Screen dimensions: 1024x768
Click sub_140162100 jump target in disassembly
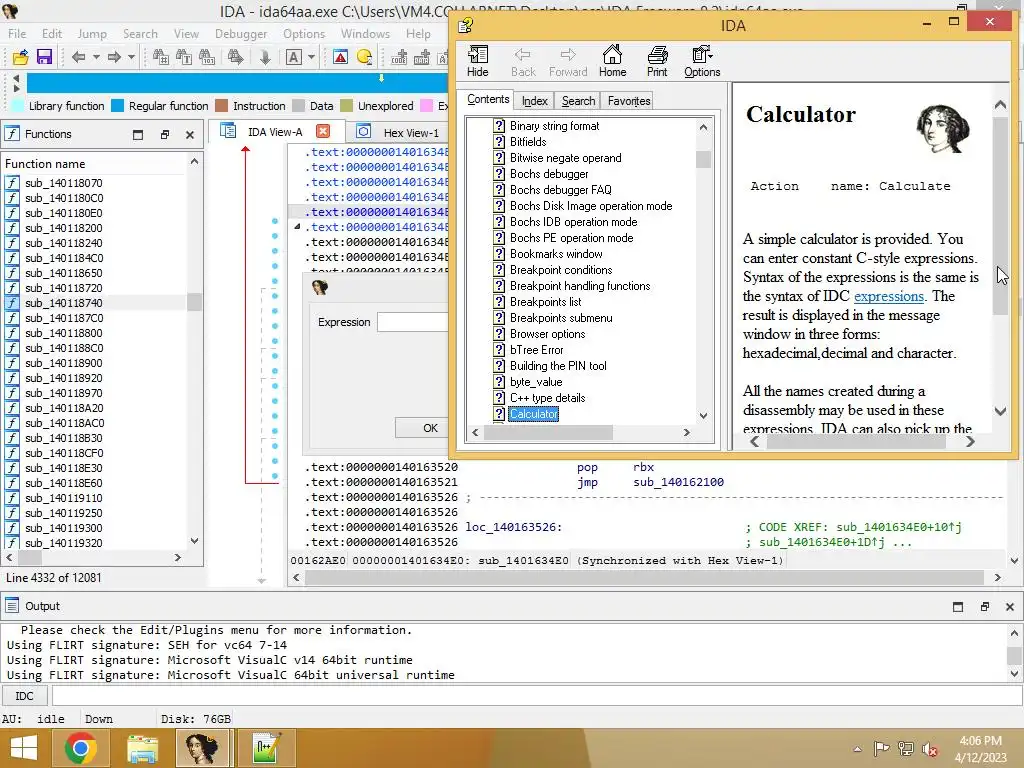click(x=678, y=482)
